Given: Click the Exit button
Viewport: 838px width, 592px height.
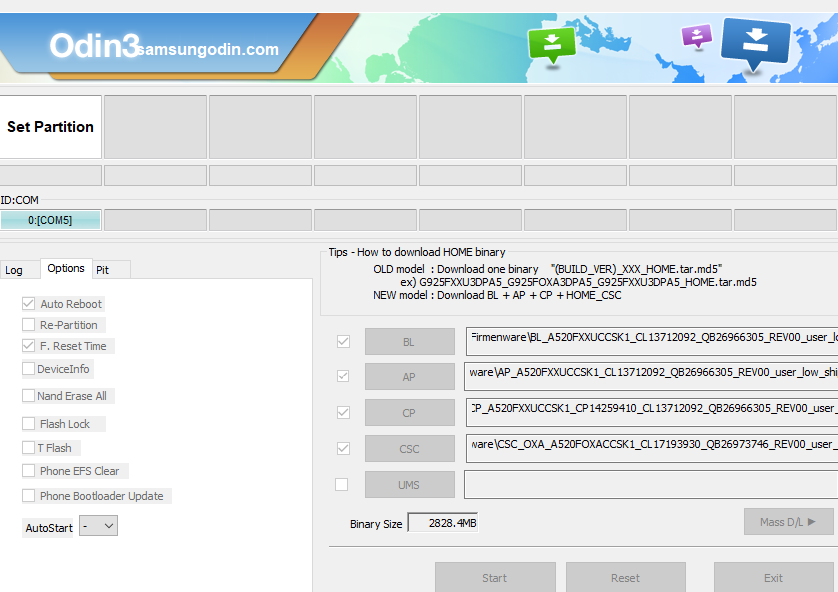Looking at the screenshot, I should pos(773,578).
